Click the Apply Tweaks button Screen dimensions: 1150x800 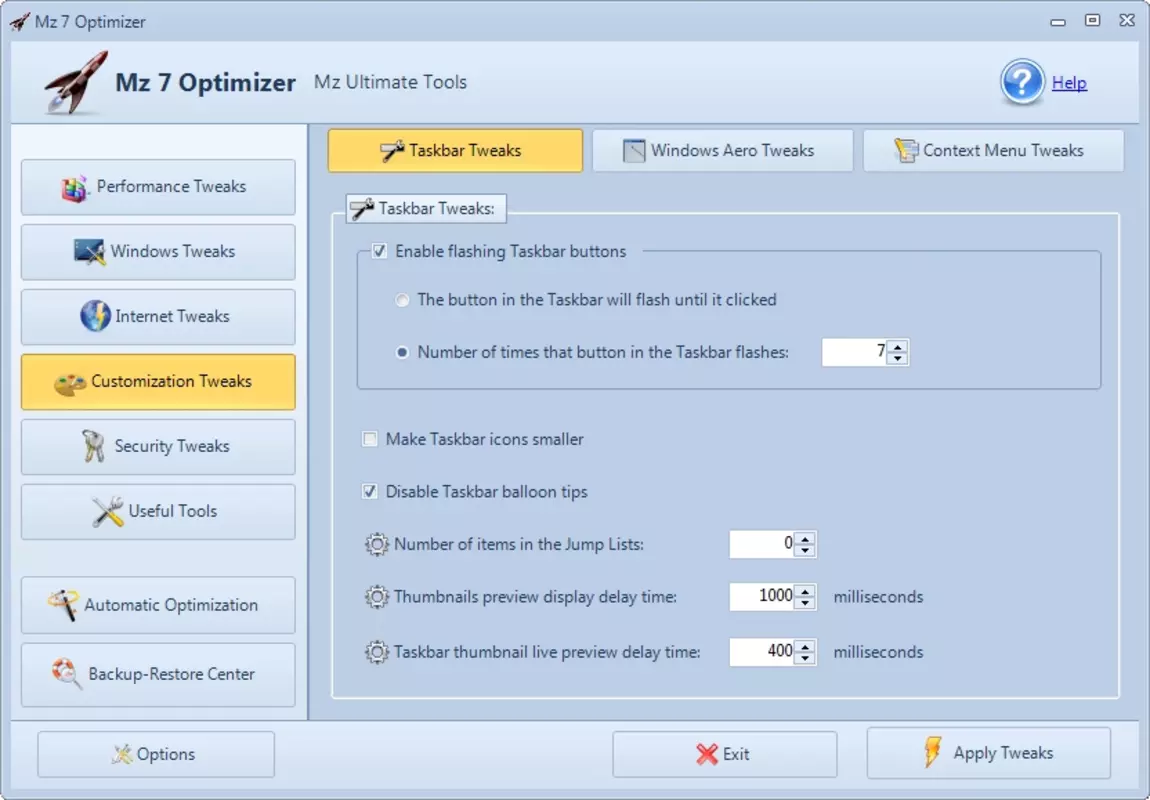(x=989, y=752)
